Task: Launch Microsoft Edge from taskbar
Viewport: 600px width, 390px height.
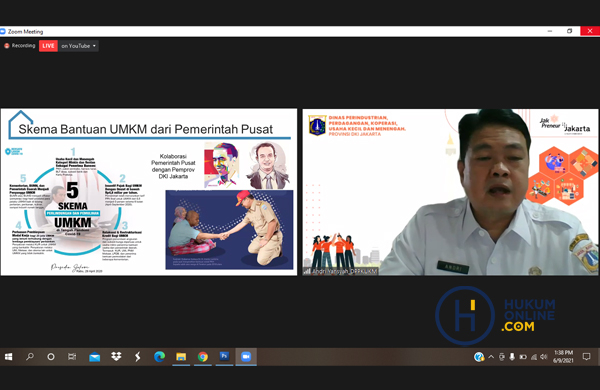Action: (x=159, y=357)
